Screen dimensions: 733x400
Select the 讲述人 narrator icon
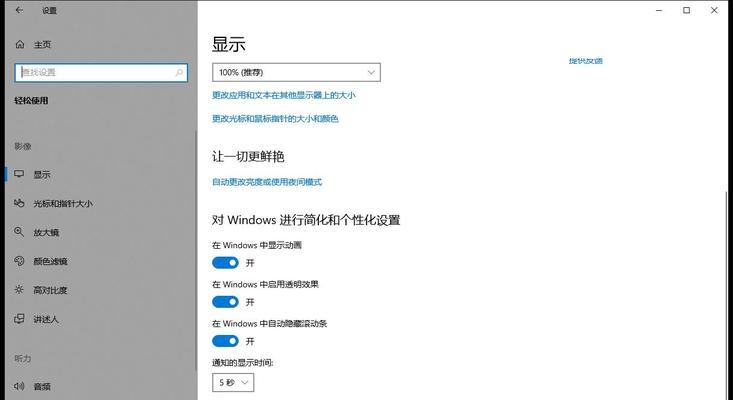[x=19, y=319]
